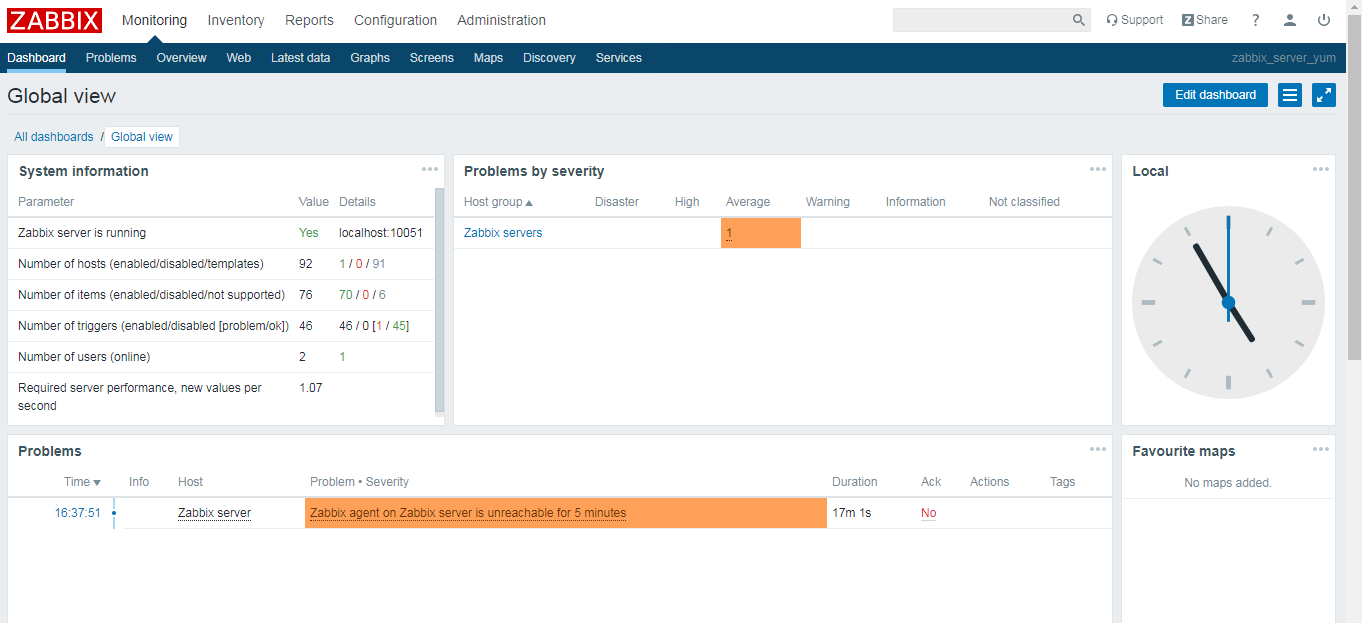Open the user profile icon
Screen dimensions: 1362x623
coord(1289,19)
